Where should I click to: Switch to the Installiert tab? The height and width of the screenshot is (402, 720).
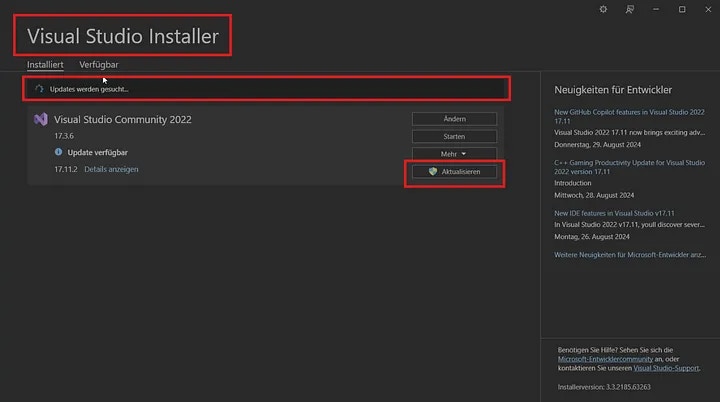click(45, 65)
